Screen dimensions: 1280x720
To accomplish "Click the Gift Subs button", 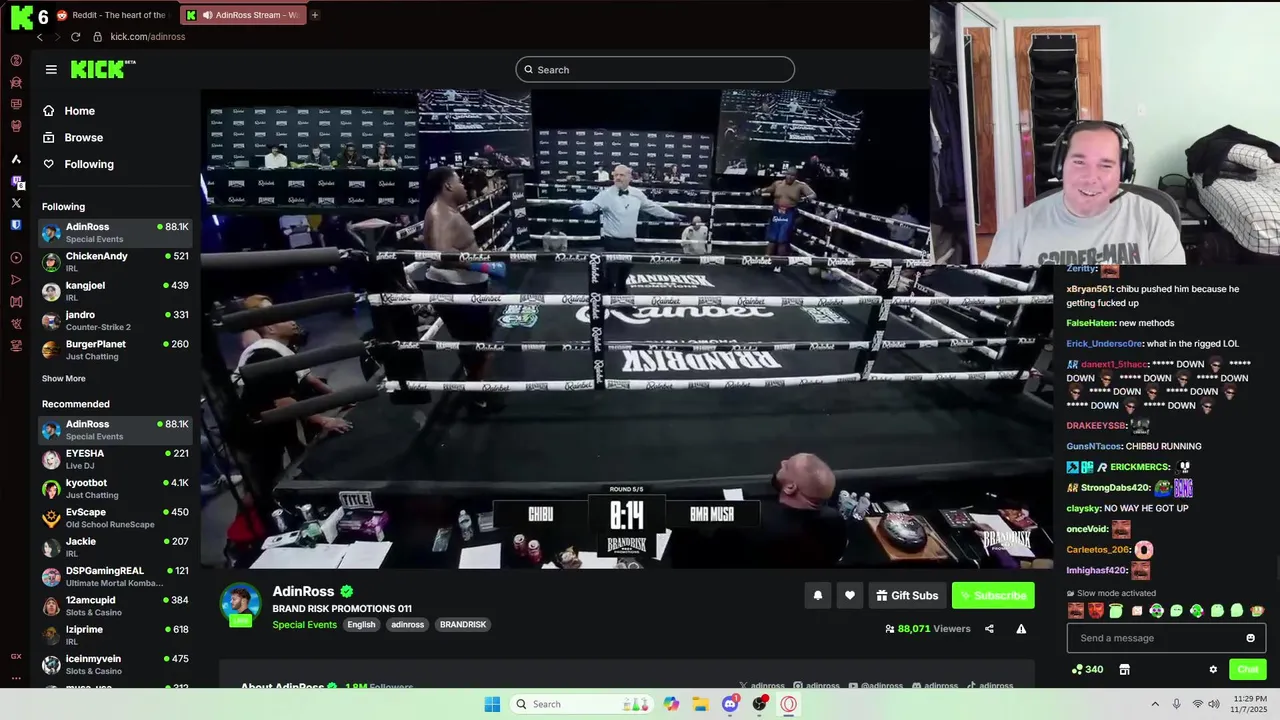I will coord(907,596).
